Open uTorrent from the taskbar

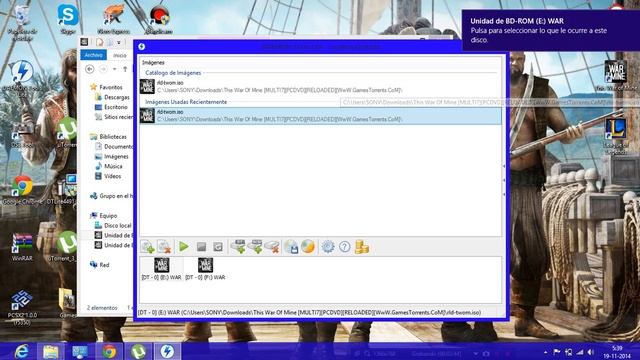138,351
